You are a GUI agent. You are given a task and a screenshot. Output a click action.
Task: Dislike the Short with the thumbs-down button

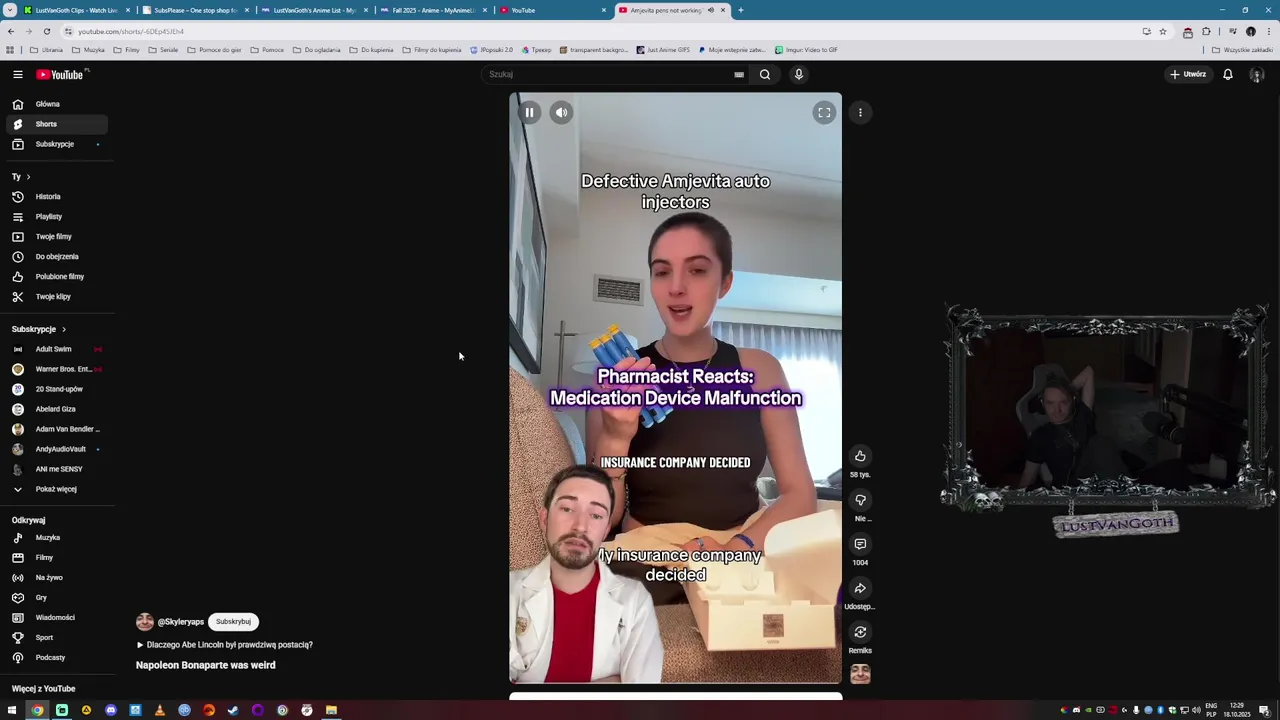point(860,500)
